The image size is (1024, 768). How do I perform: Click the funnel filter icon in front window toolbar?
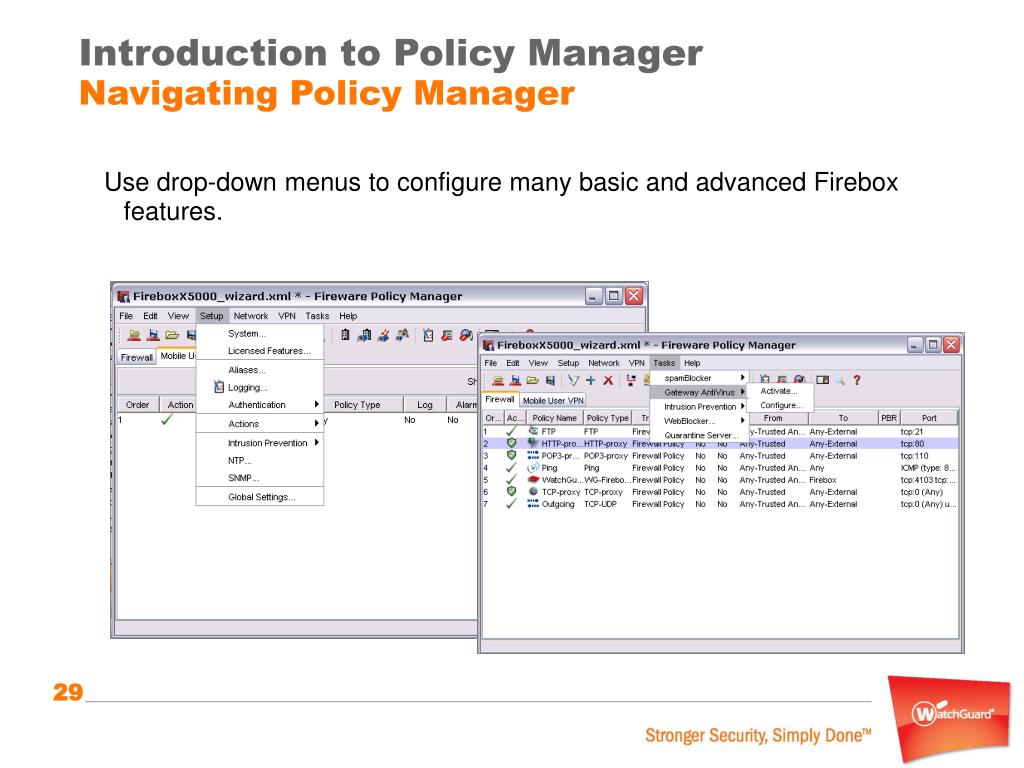(x=573, y=380)
